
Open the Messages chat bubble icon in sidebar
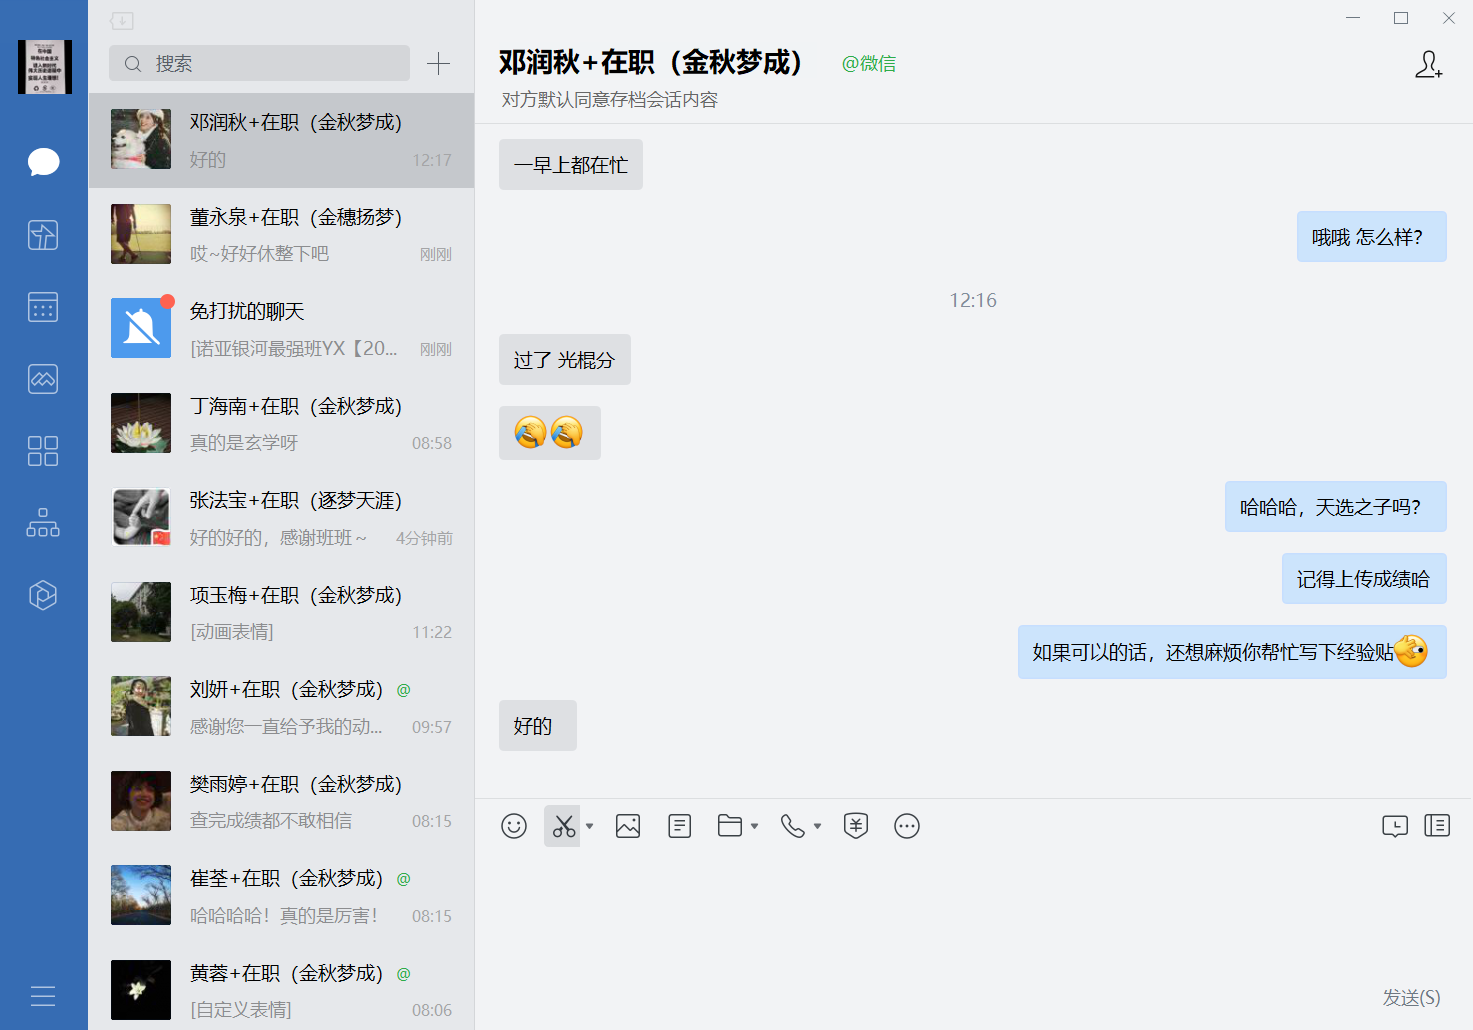point(43,162)
